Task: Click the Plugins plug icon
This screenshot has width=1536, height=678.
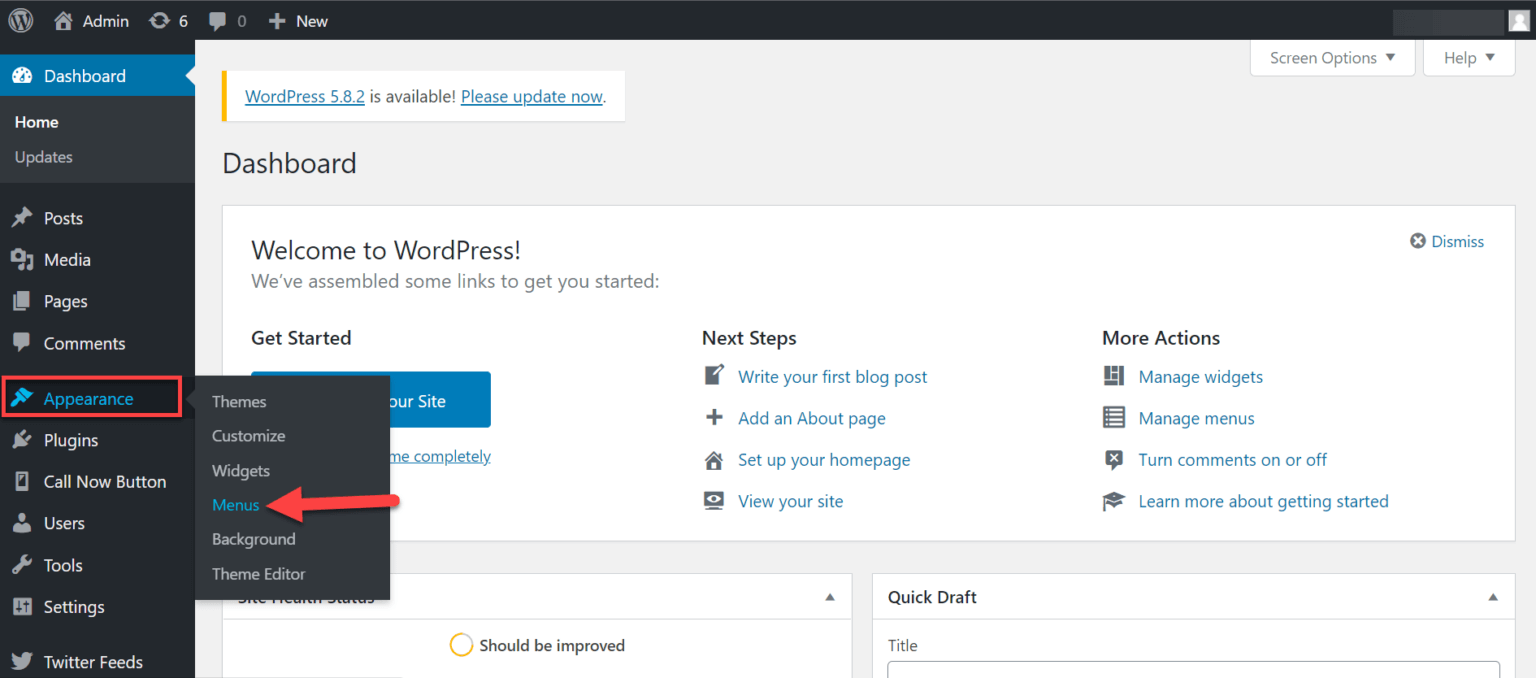Action: pyautogui.click(x=22, y=440)
